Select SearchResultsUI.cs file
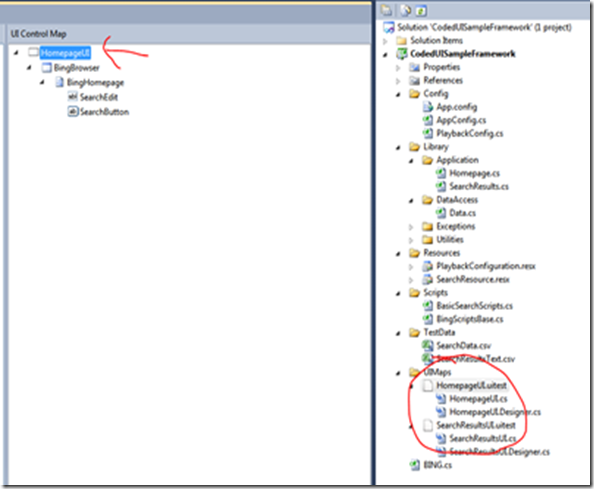 coord(483,439)
